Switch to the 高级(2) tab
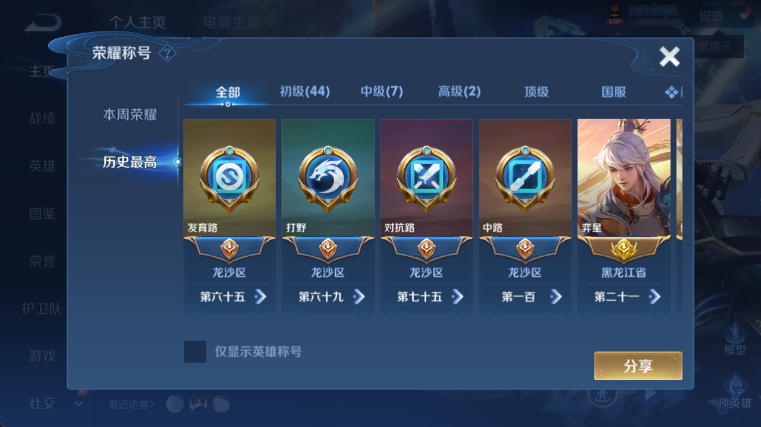761x427 pixels. click(459, 91)
